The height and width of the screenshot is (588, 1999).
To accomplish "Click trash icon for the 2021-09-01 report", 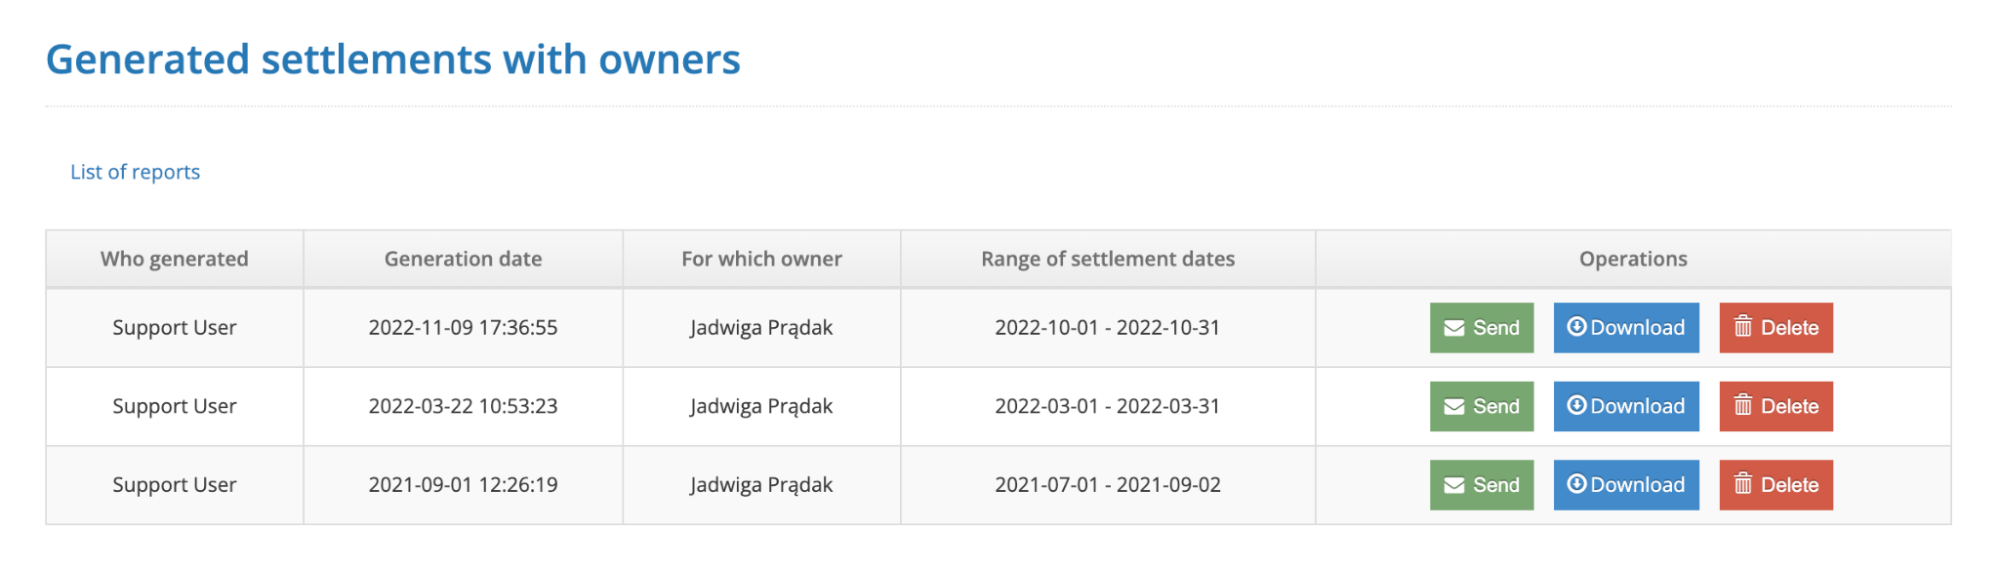I will [1743, 484].
